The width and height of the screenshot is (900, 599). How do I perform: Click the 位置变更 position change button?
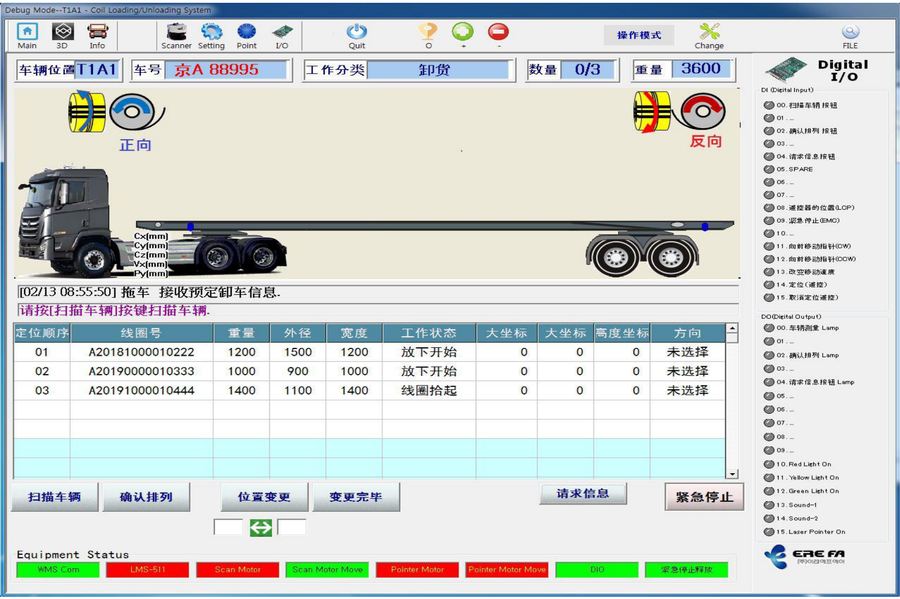click(264, 497)
